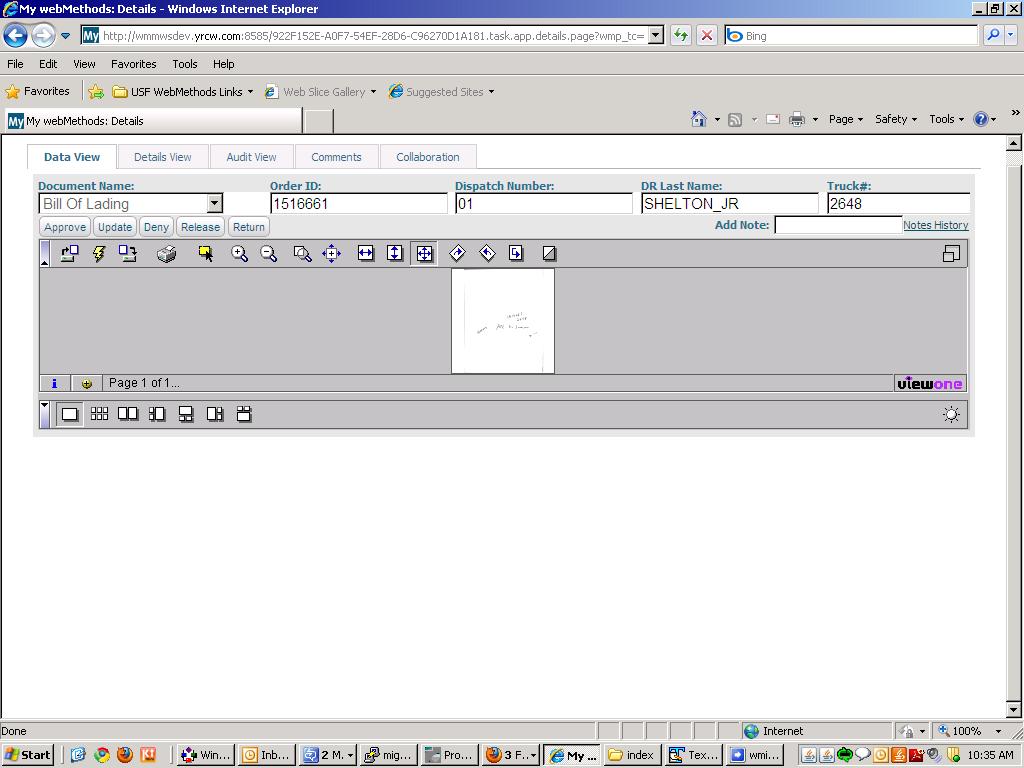Select the pan four-arrow tool
The height and width of the screenshot is (768, 1024).
(x=332, y=253)
